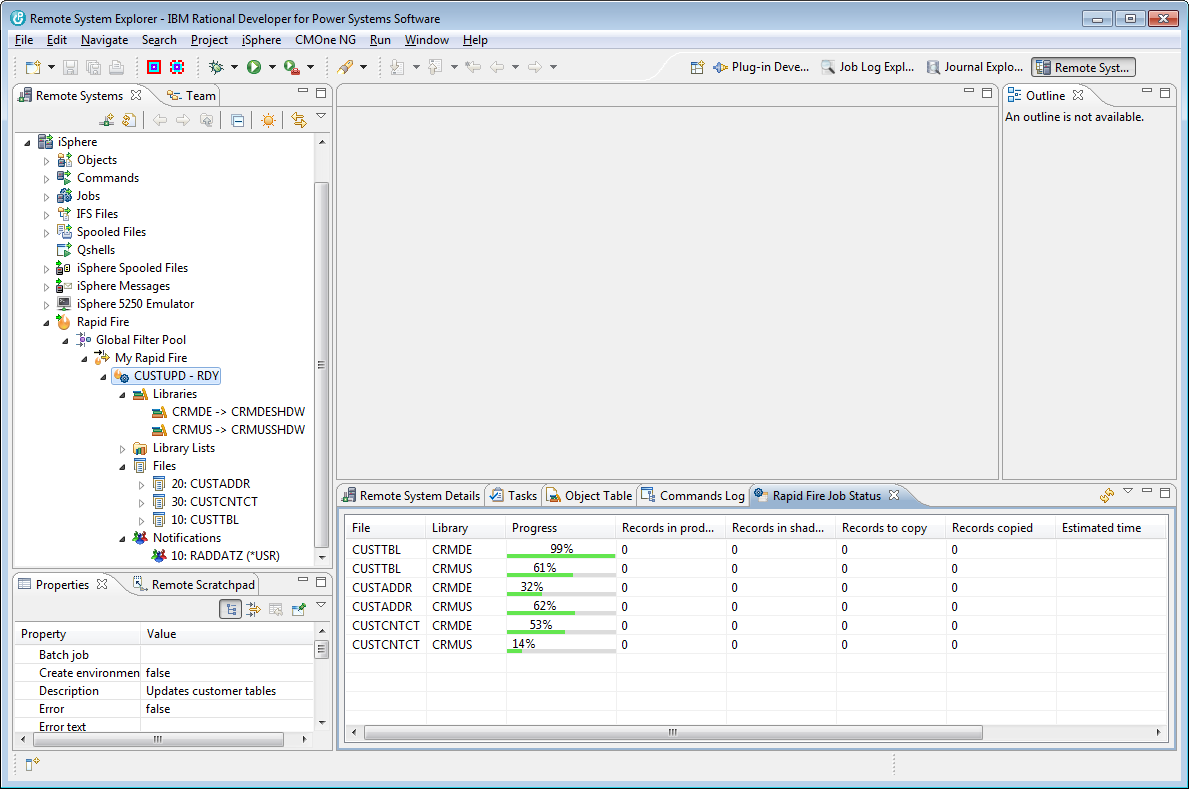This screenshot has height=789, width=1189.
Task: Switch to Job Log Explorer perspective
Action: 867,67
